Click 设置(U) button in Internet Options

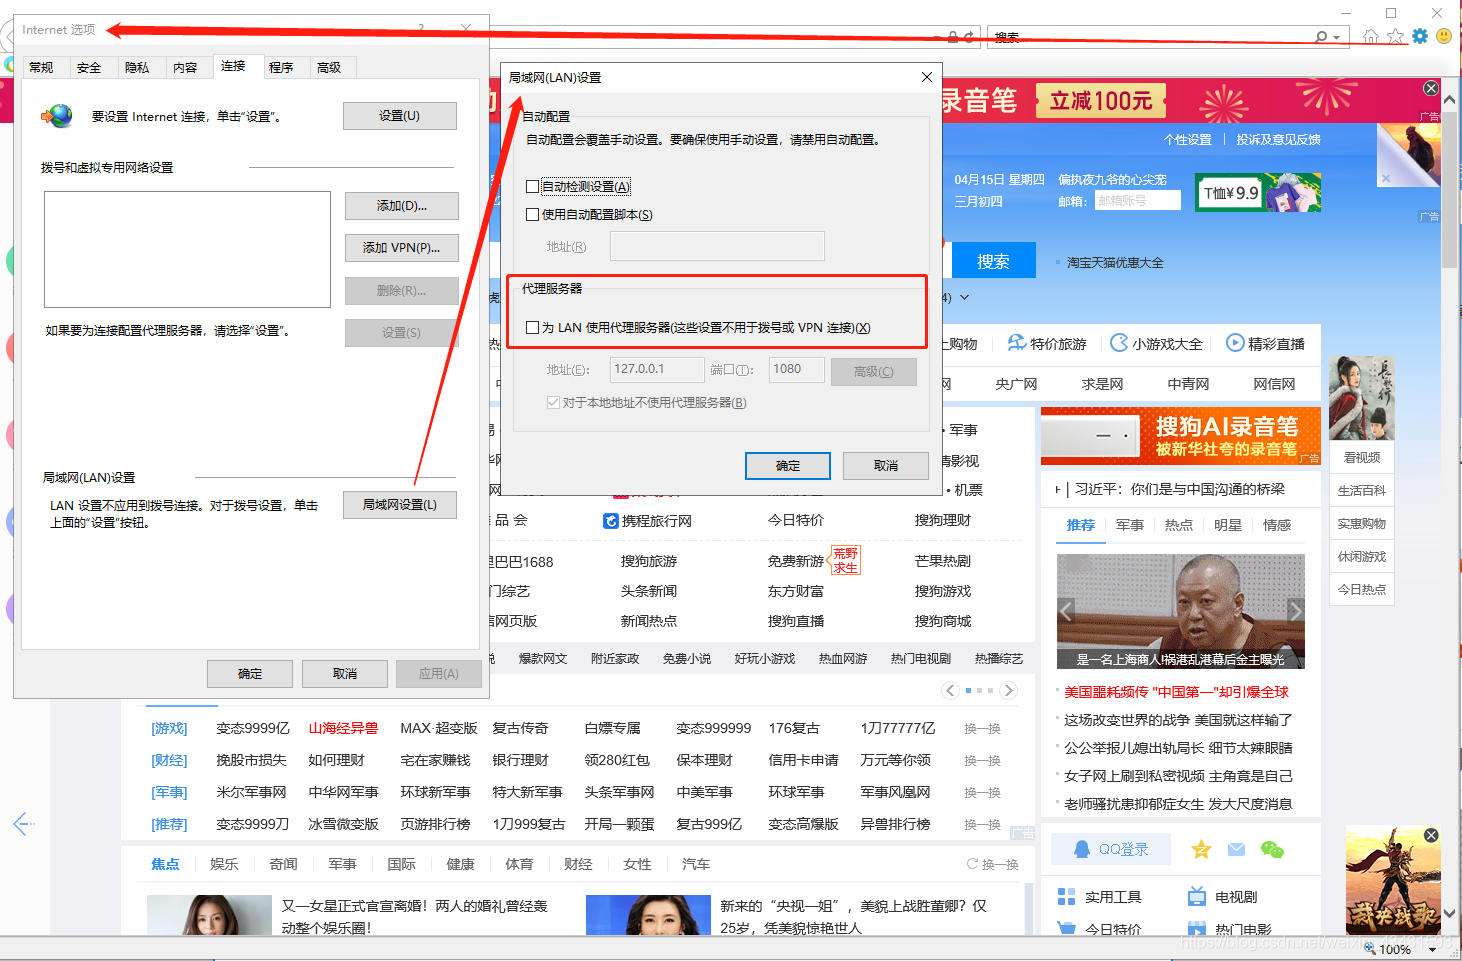tap(399, 116)
